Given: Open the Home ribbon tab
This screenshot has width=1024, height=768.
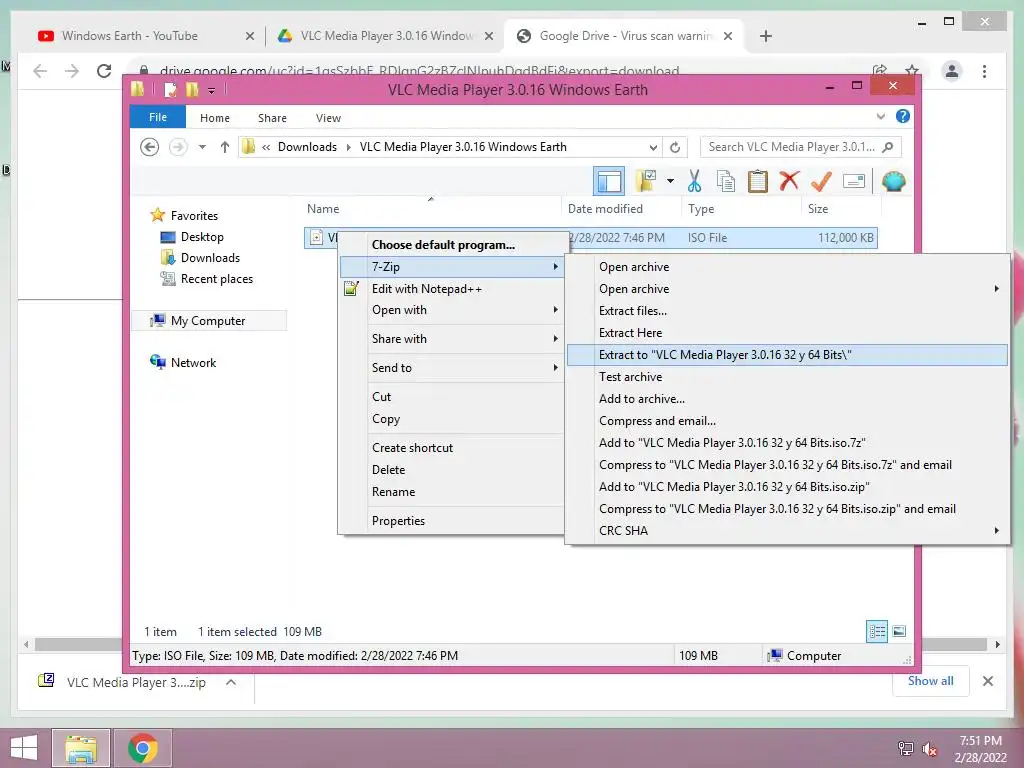Looking at the screenshot, I should [x=215, y=118].
